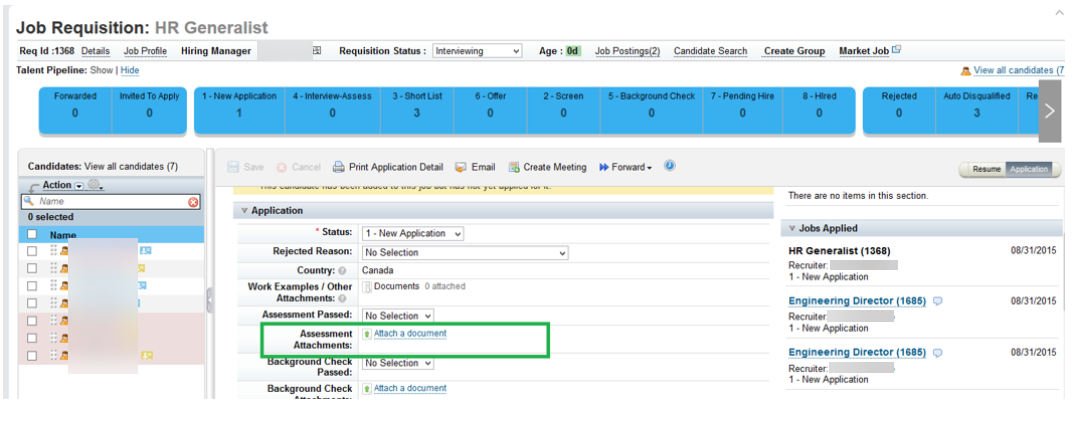The width and height of the screenshot is (1087, 437).
Task: Click help icon beside Work Examples Attachments
Action: (342, 298)
